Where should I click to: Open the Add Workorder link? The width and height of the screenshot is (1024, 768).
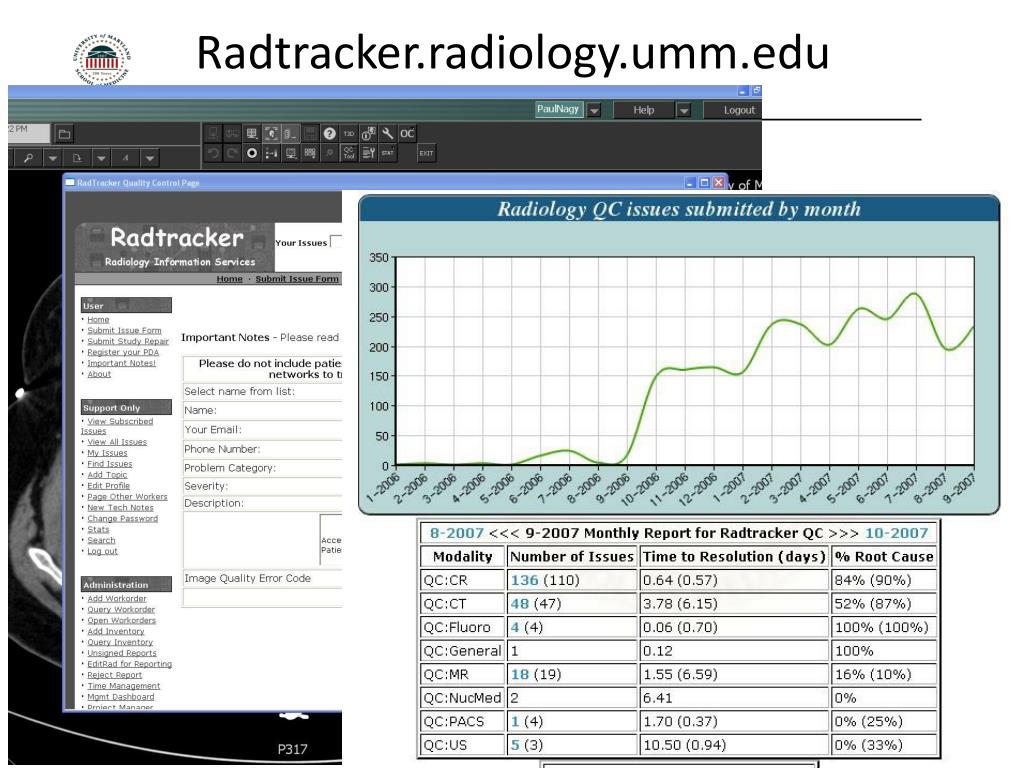click(117, 599)
